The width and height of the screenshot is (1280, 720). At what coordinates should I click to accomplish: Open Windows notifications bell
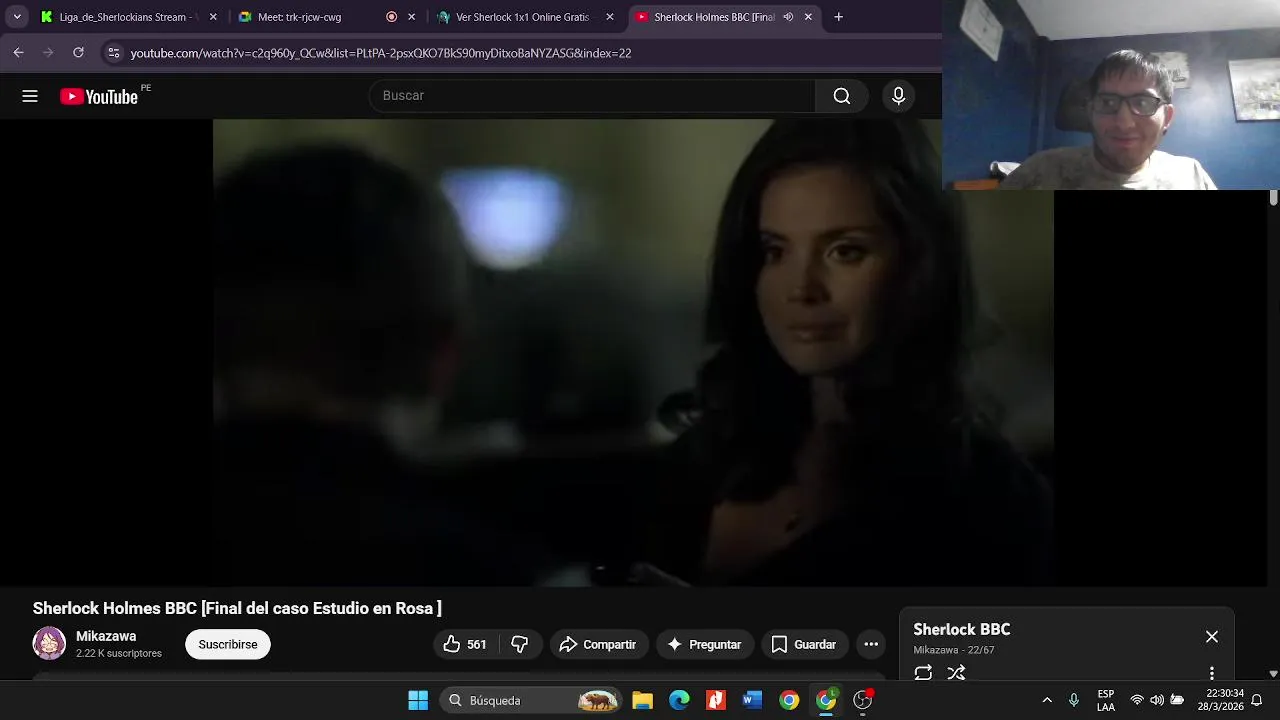tap(1257, 700)
